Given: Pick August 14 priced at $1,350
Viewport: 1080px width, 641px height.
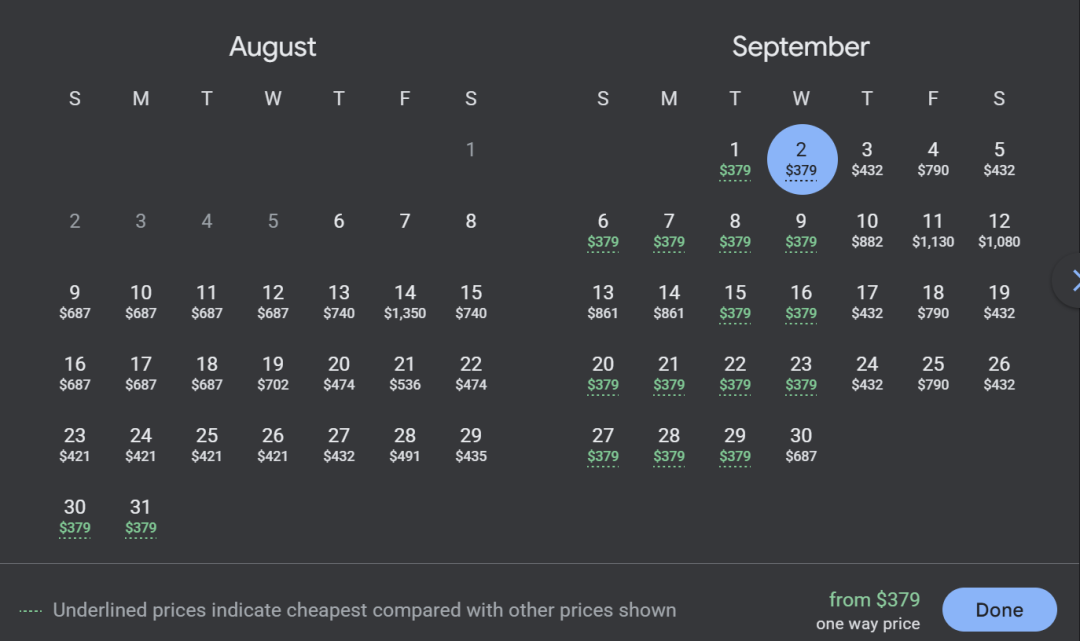Looking at the screenshot, I should click(405, 302).
